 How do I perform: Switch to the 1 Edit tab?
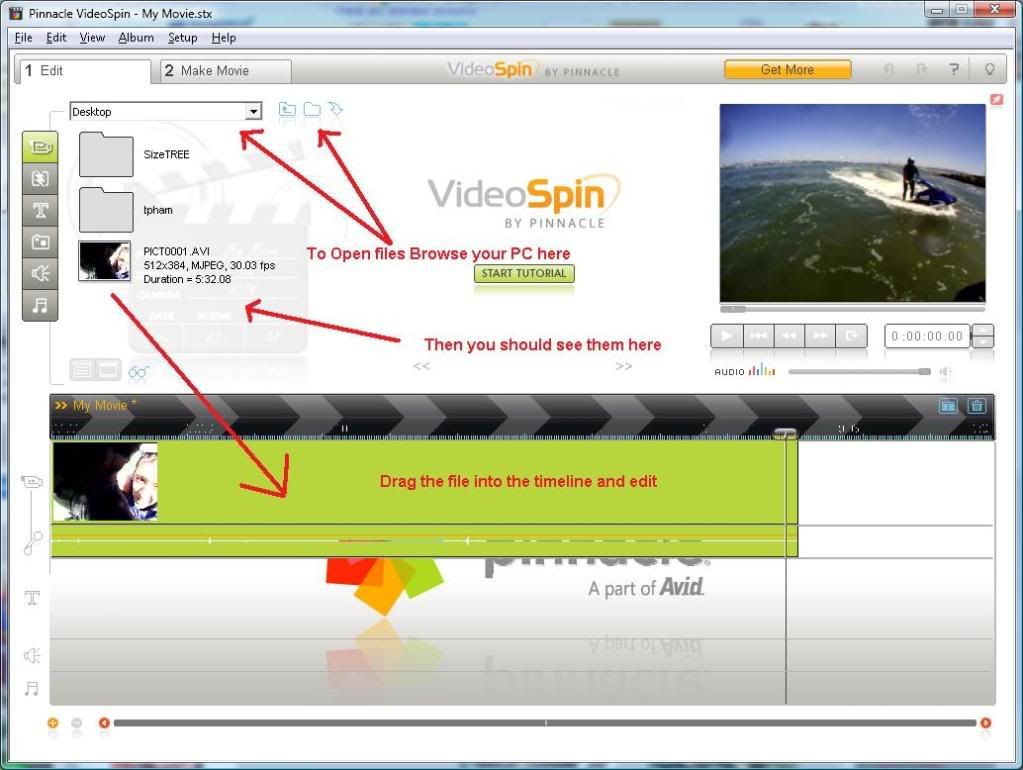point(84,70)
